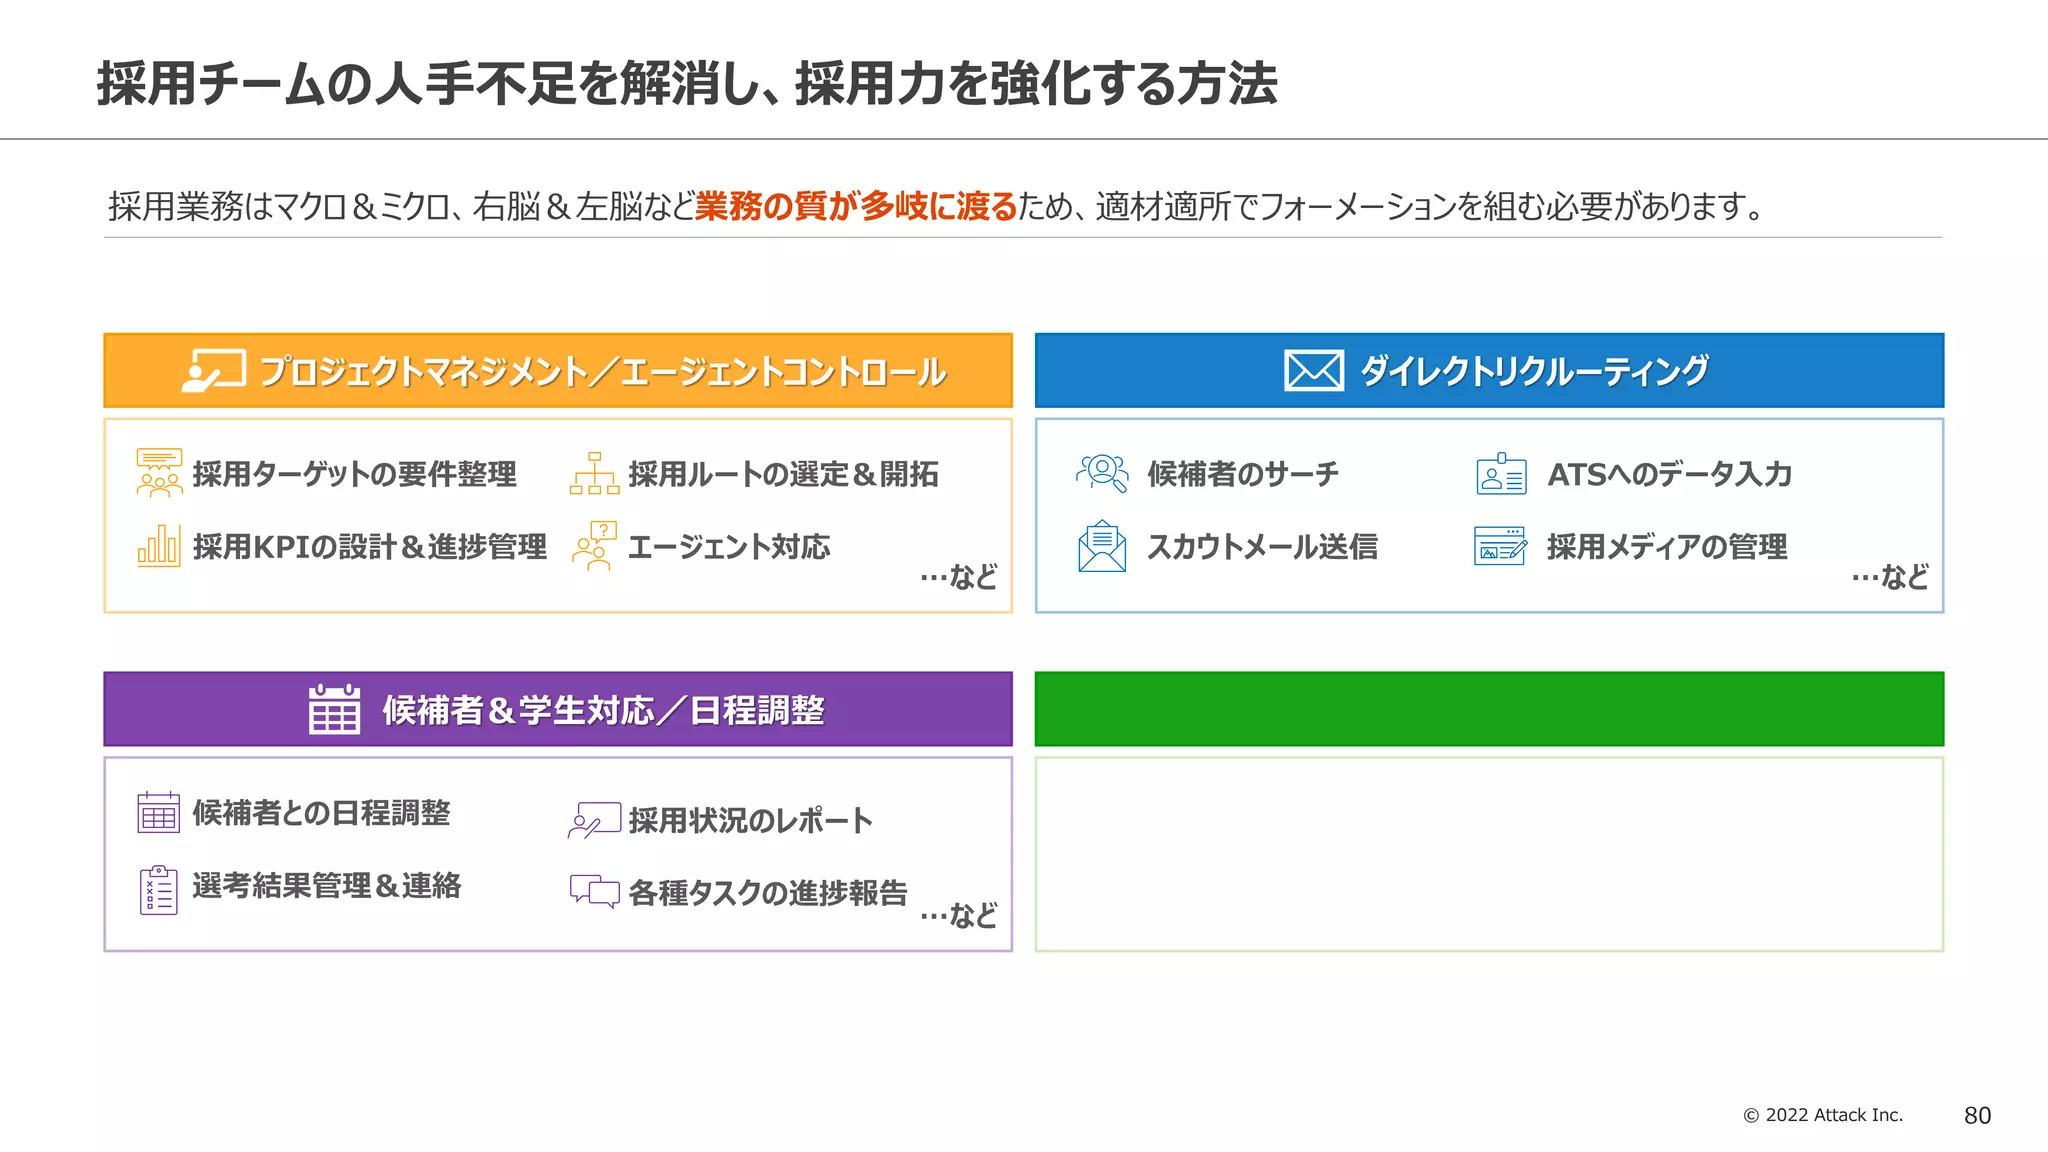The image size is (2048, 1152).
Task: Select the orange プロジェクトマネジメント header banner
Action: pyautogui.click(x=558, y=371)
